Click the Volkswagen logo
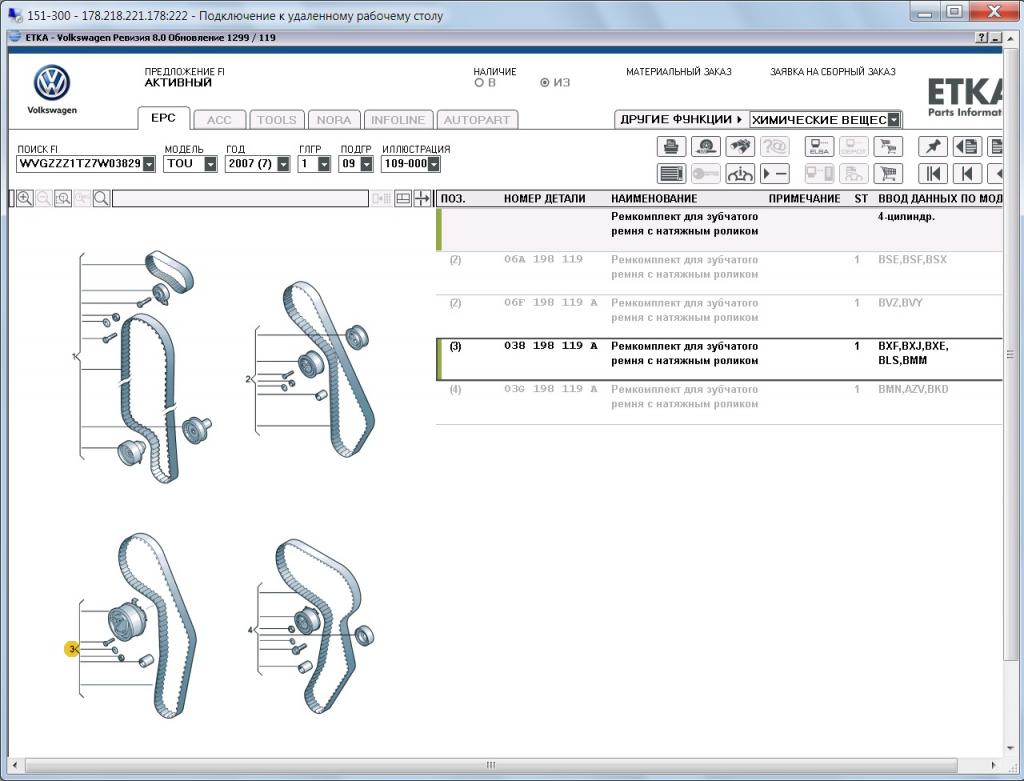The height and width of the screenshot is (781, 1024). (52, 83)
